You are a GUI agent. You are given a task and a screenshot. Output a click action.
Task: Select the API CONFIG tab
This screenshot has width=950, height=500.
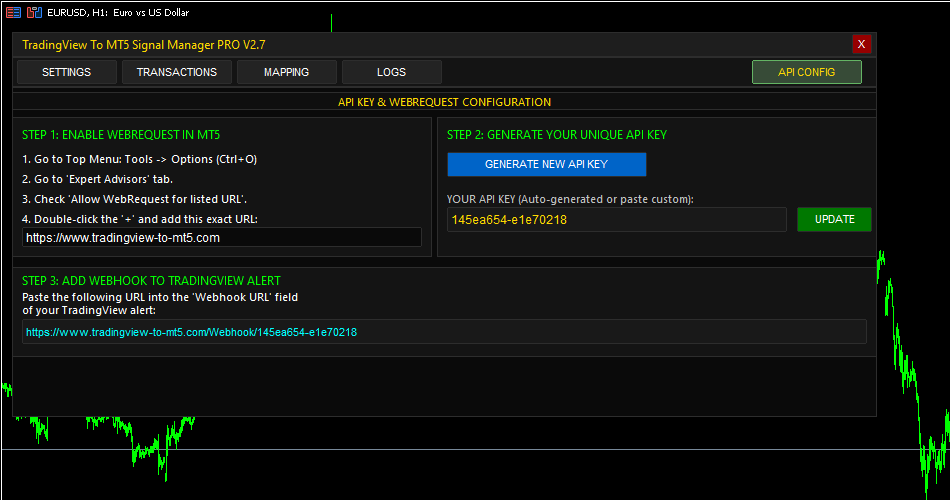coord(806,72)
